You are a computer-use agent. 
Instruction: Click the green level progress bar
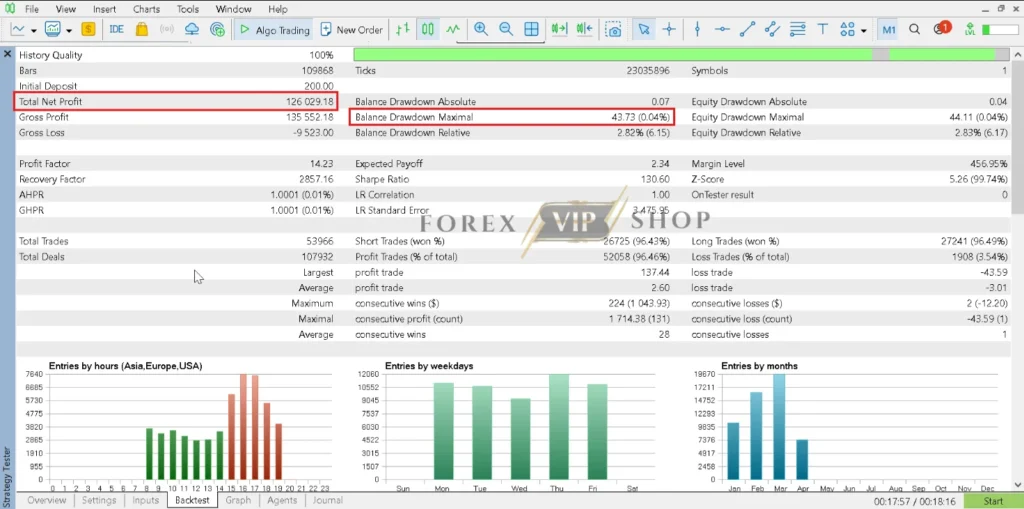click(1000, 30)
